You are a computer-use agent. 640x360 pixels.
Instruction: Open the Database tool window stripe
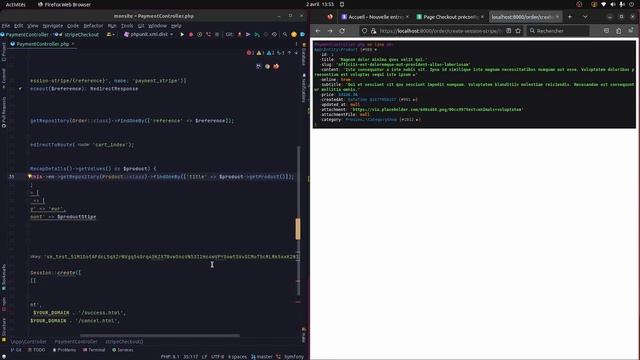pyautogui.click(x=304, y=54)
